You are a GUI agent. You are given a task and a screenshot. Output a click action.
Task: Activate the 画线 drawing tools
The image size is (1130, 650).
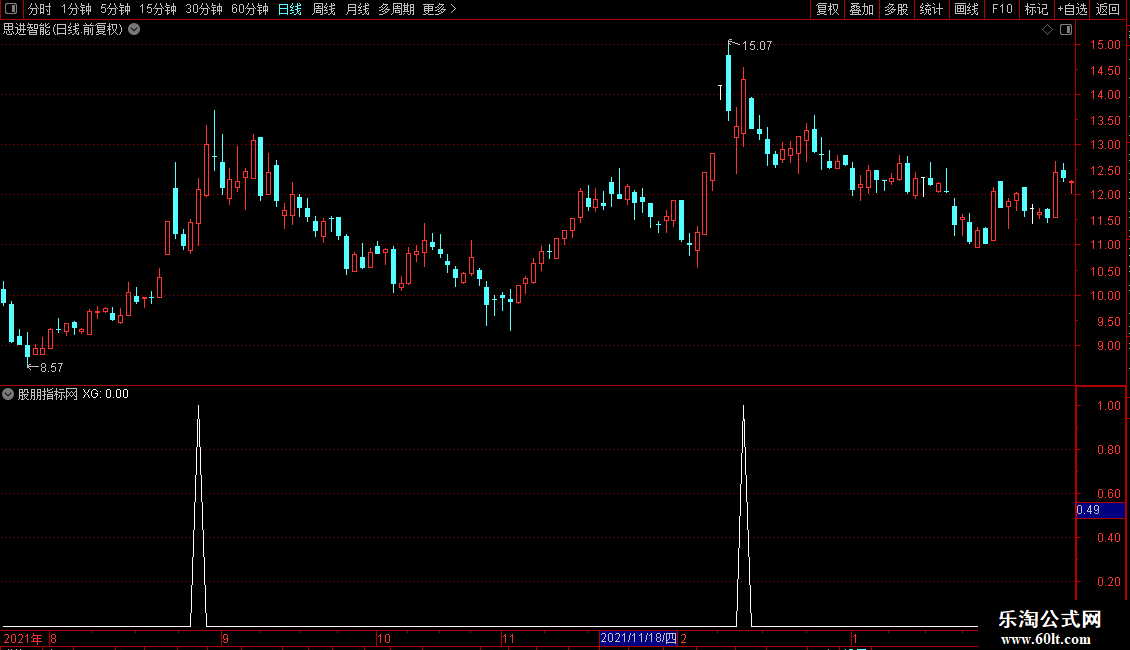tap(966, 9)
